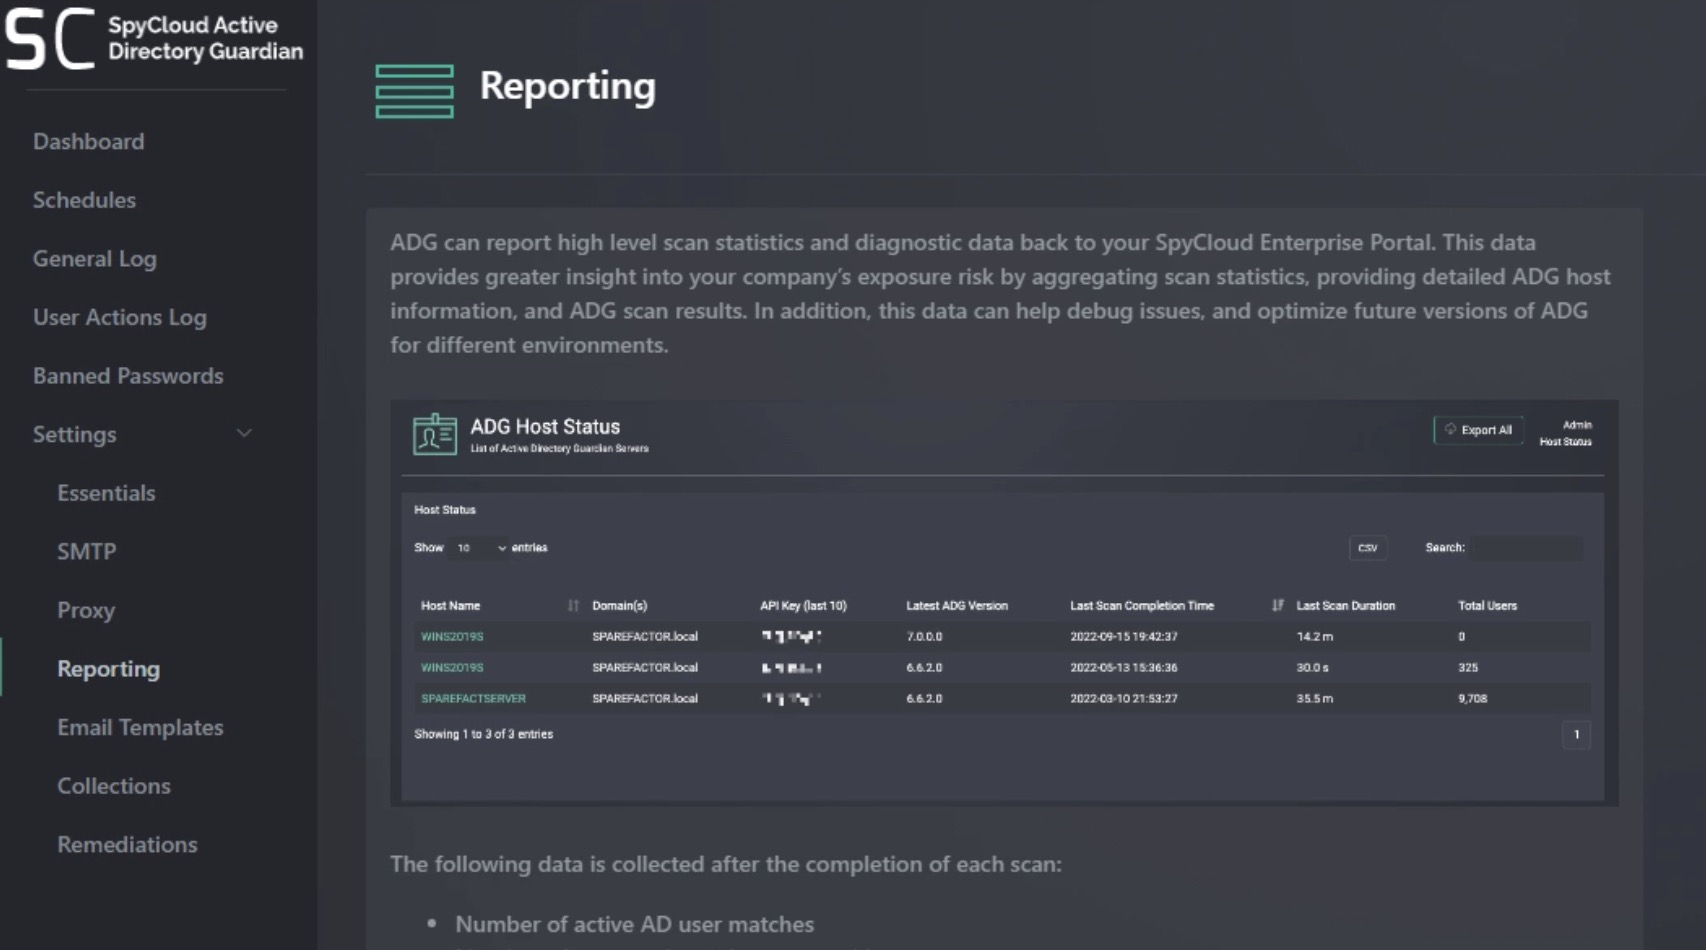Viewport: 1706px width, 950px height.
Task: Click inside the Search field
Action: tap(1525, 548)
